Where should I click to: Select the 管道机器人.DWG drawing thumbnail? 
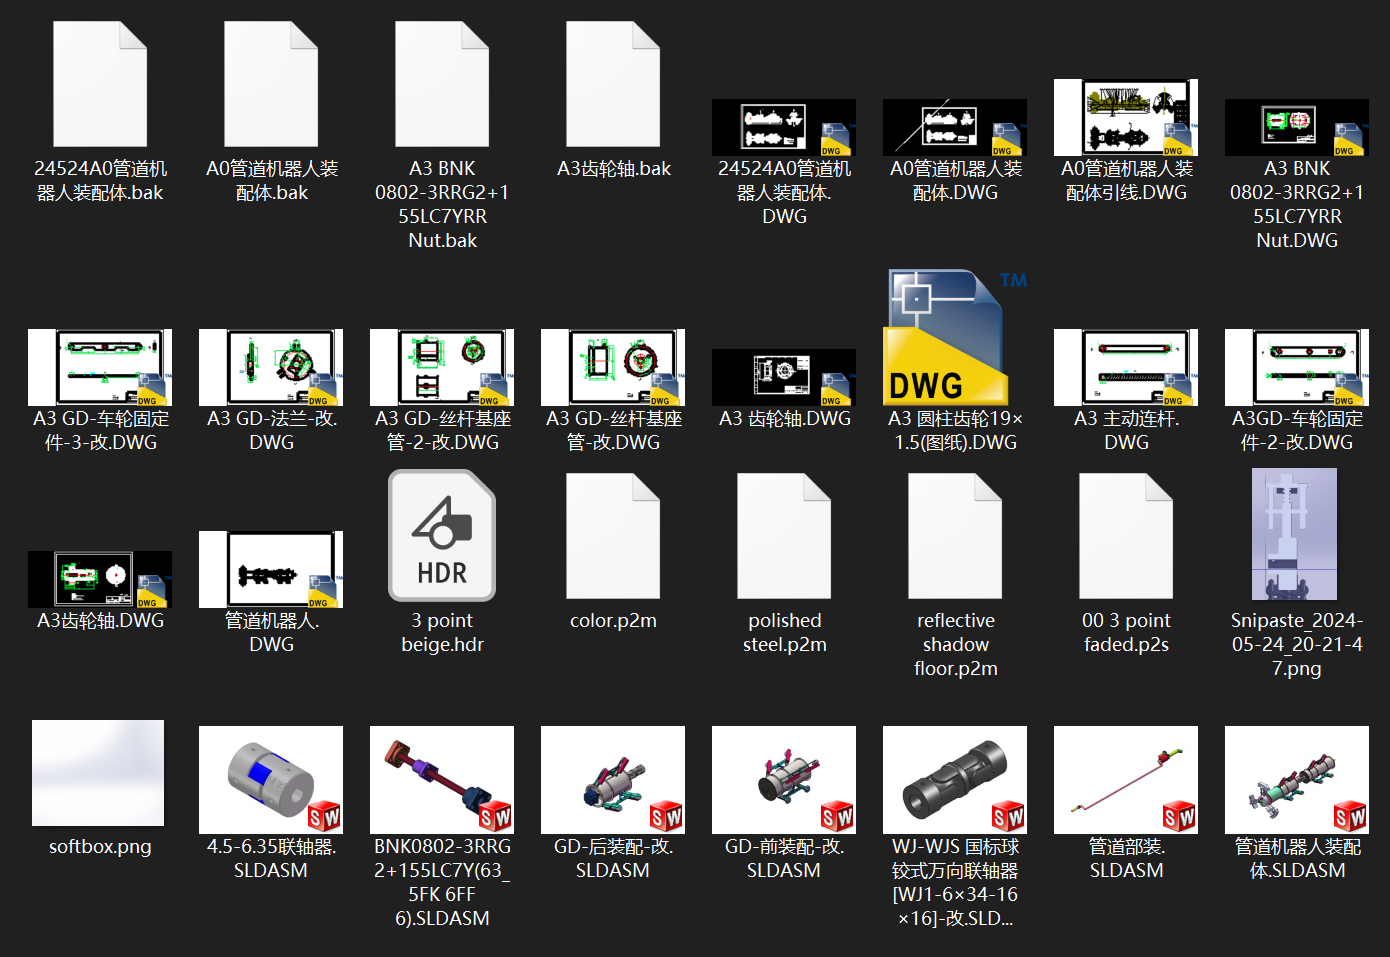pos(271,569)
